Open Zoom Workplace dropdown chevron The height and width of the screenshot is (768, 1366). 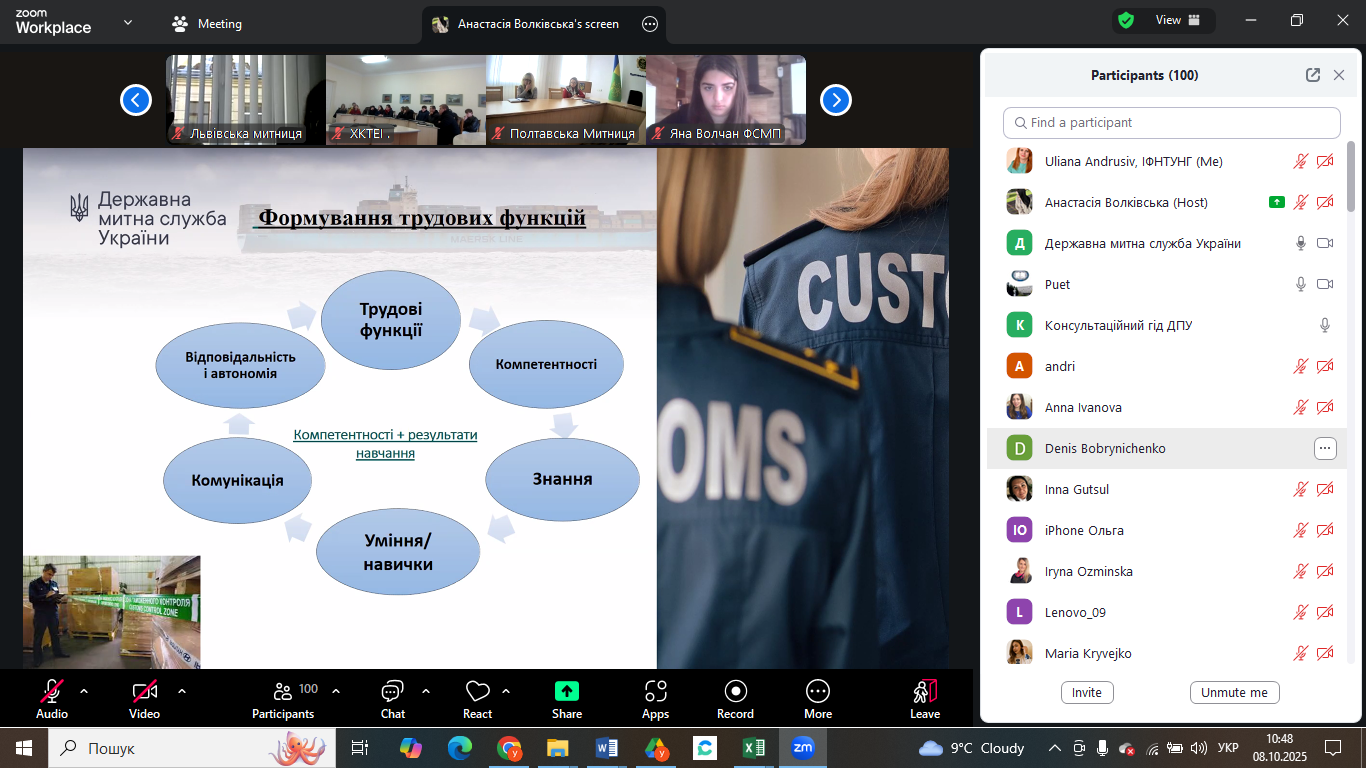(x=128, y=22)
